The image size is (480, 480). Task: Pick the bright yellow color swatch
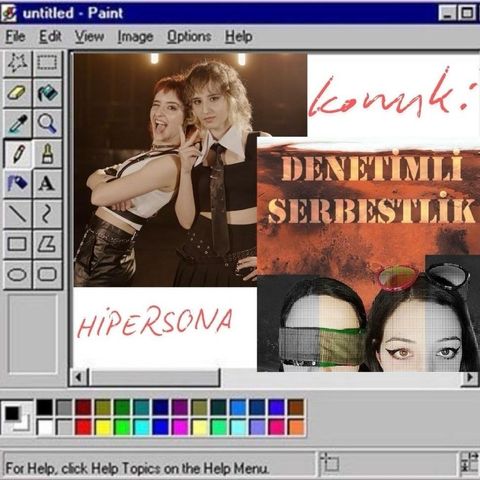click(102, 427)
